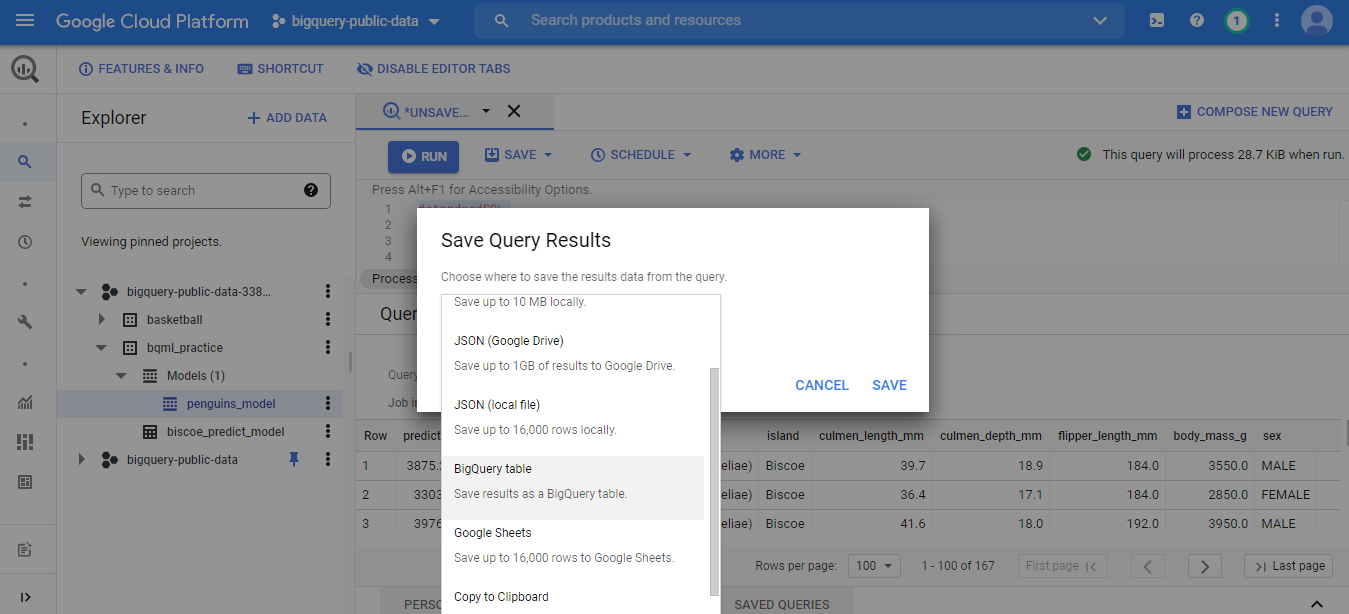Open the dashboard tiles sidebar icon
Screen dimensions: 1349x614
(x=25, y=442)
